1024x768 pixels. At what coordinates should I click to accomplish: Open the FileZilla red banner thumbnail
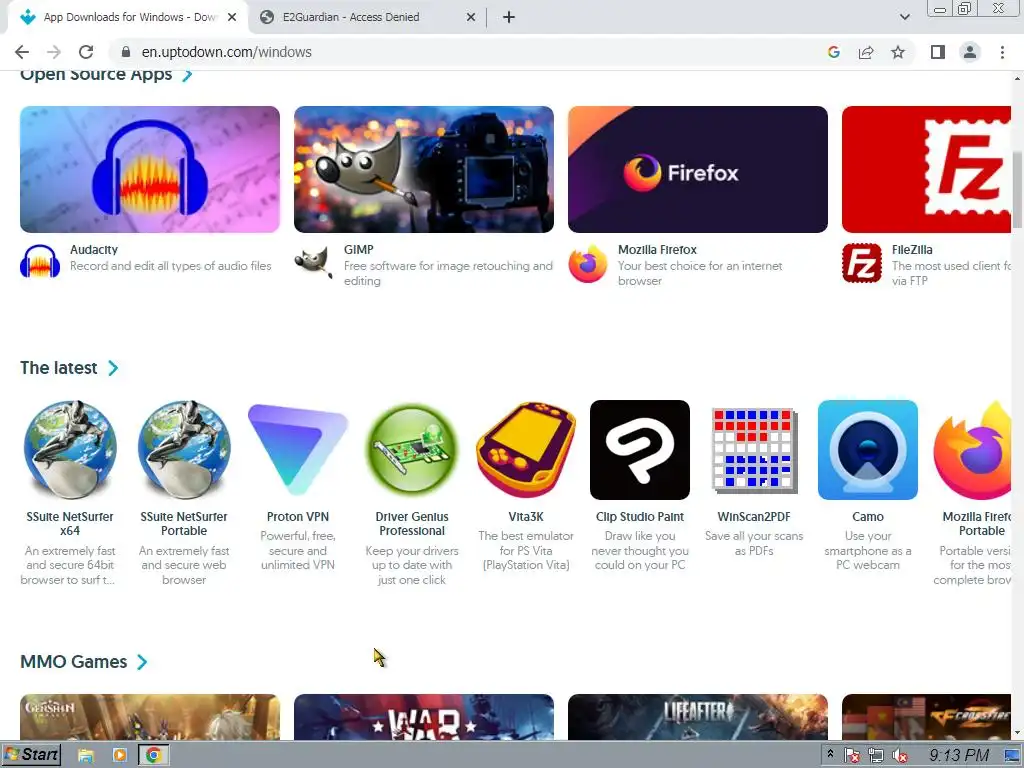926,169
